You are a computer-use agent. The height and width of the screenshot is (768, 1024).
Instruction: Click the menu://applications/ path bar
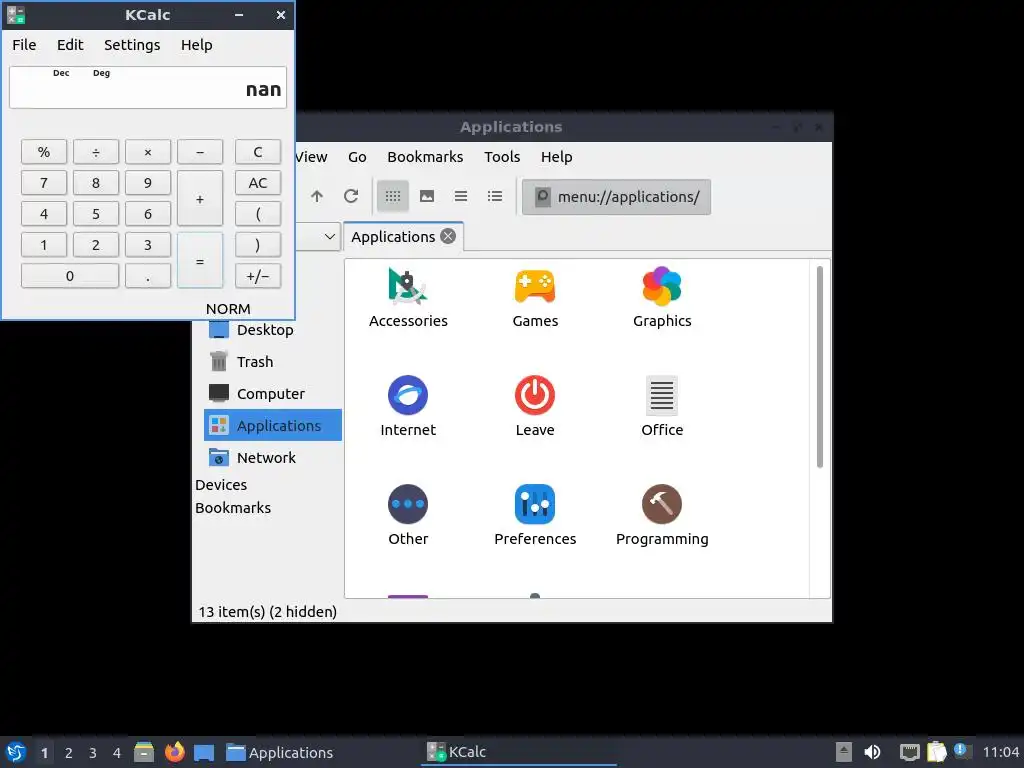tap(616, 197)
